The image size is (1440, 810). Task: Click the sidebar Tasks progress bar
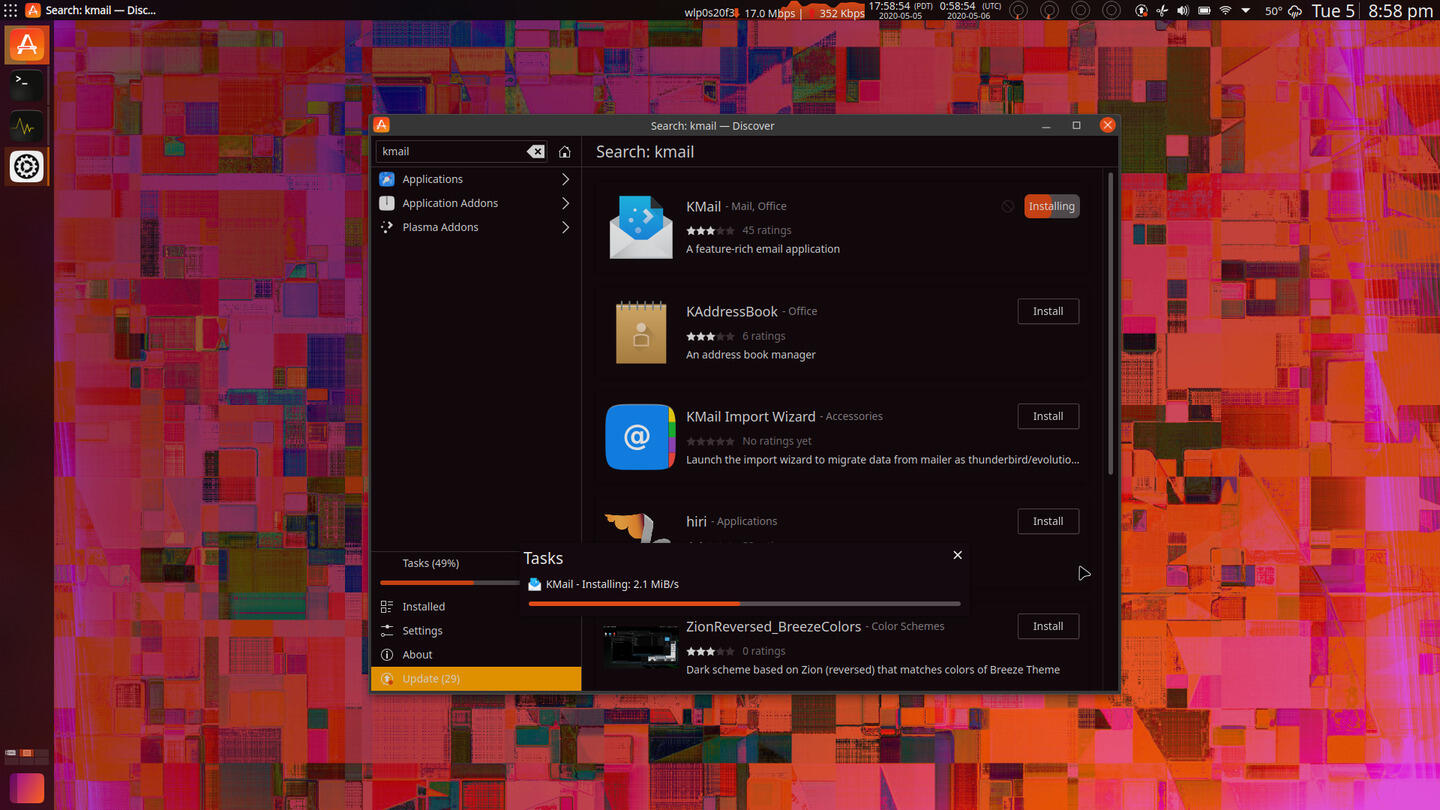[450, 582]
